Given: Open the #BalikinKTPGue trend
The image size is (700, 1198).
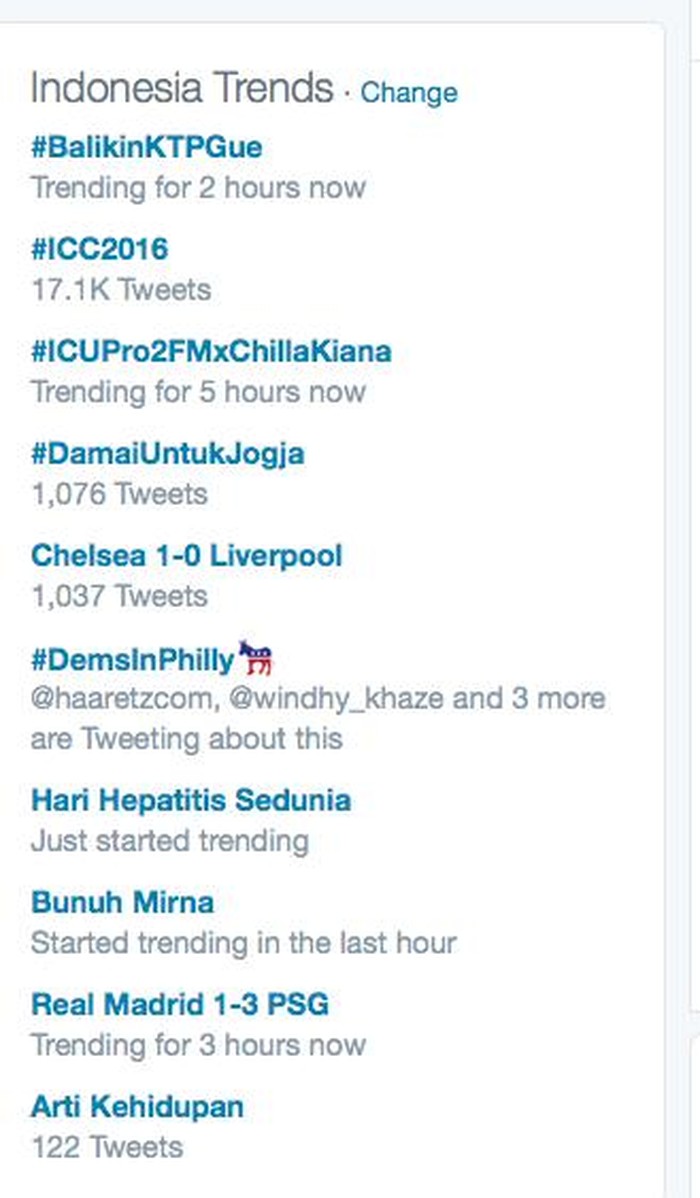Looking at the screenshot, I should pyautogui.click(x=146, y=147).
